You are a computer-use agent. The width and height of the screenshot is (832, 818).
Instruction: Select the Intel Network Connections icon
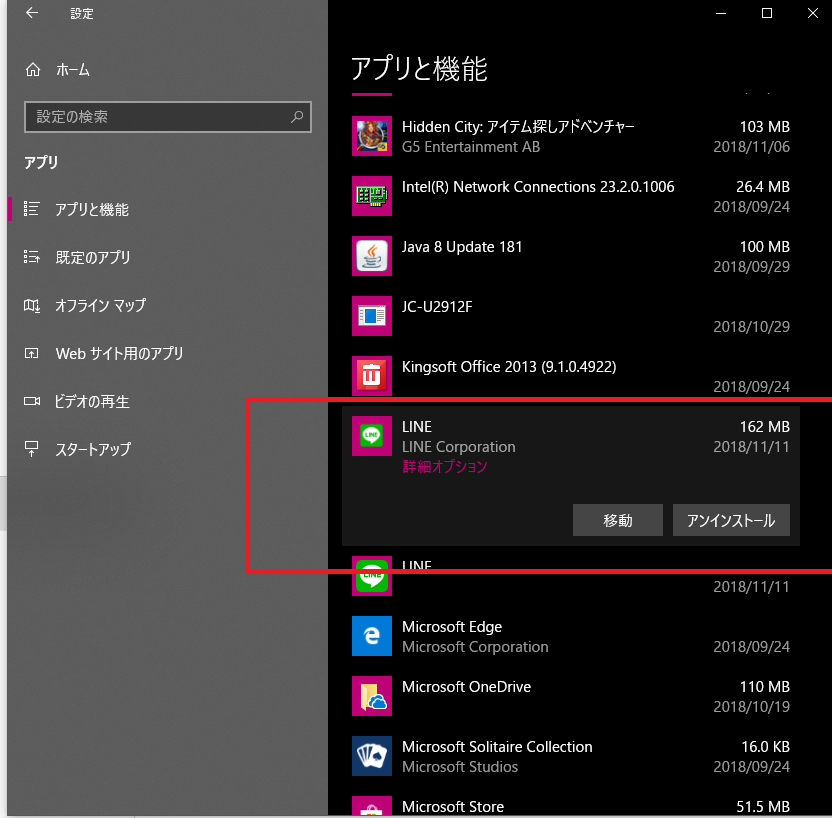click(371, 196)
